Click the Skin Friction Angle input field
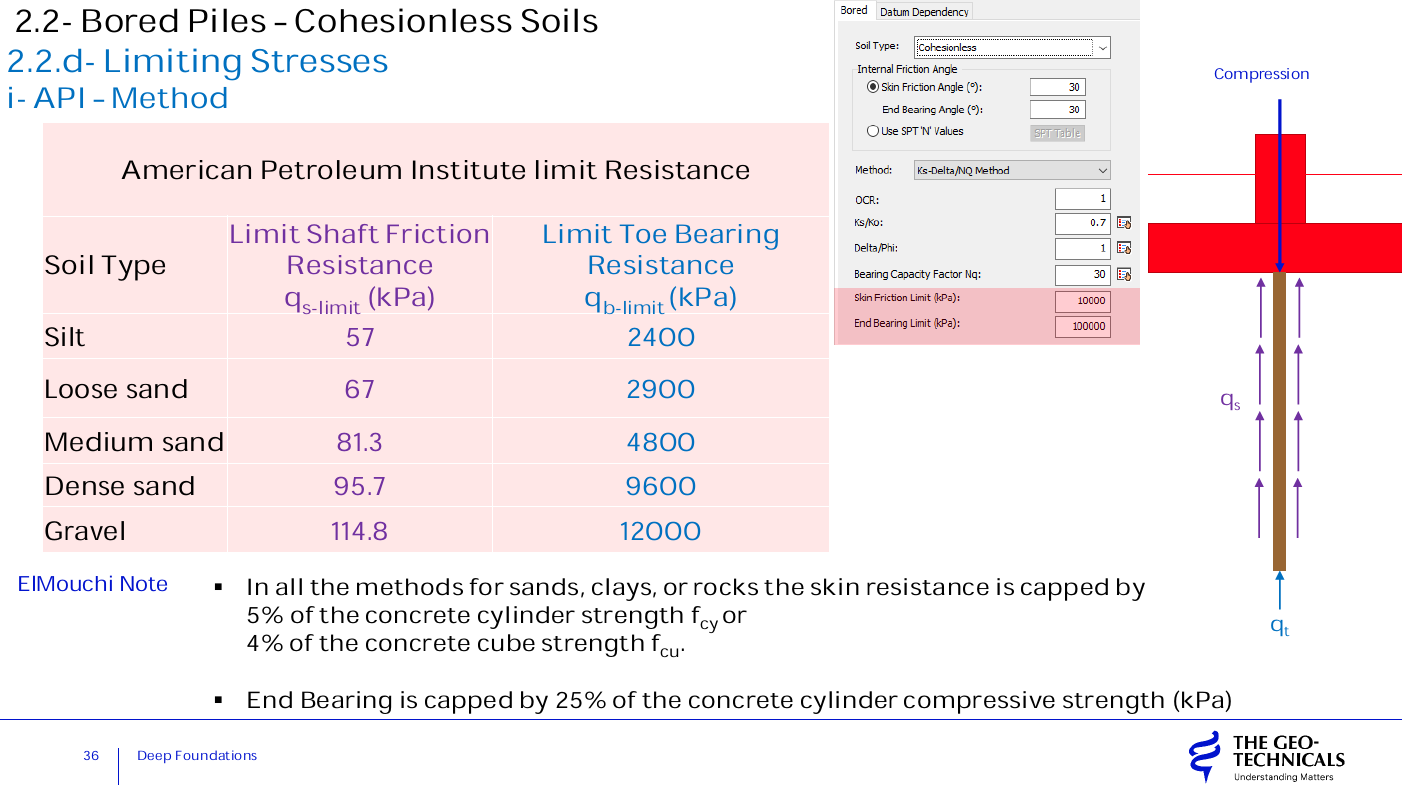This screenshot has width=1402, height=785. point(1057,87)
